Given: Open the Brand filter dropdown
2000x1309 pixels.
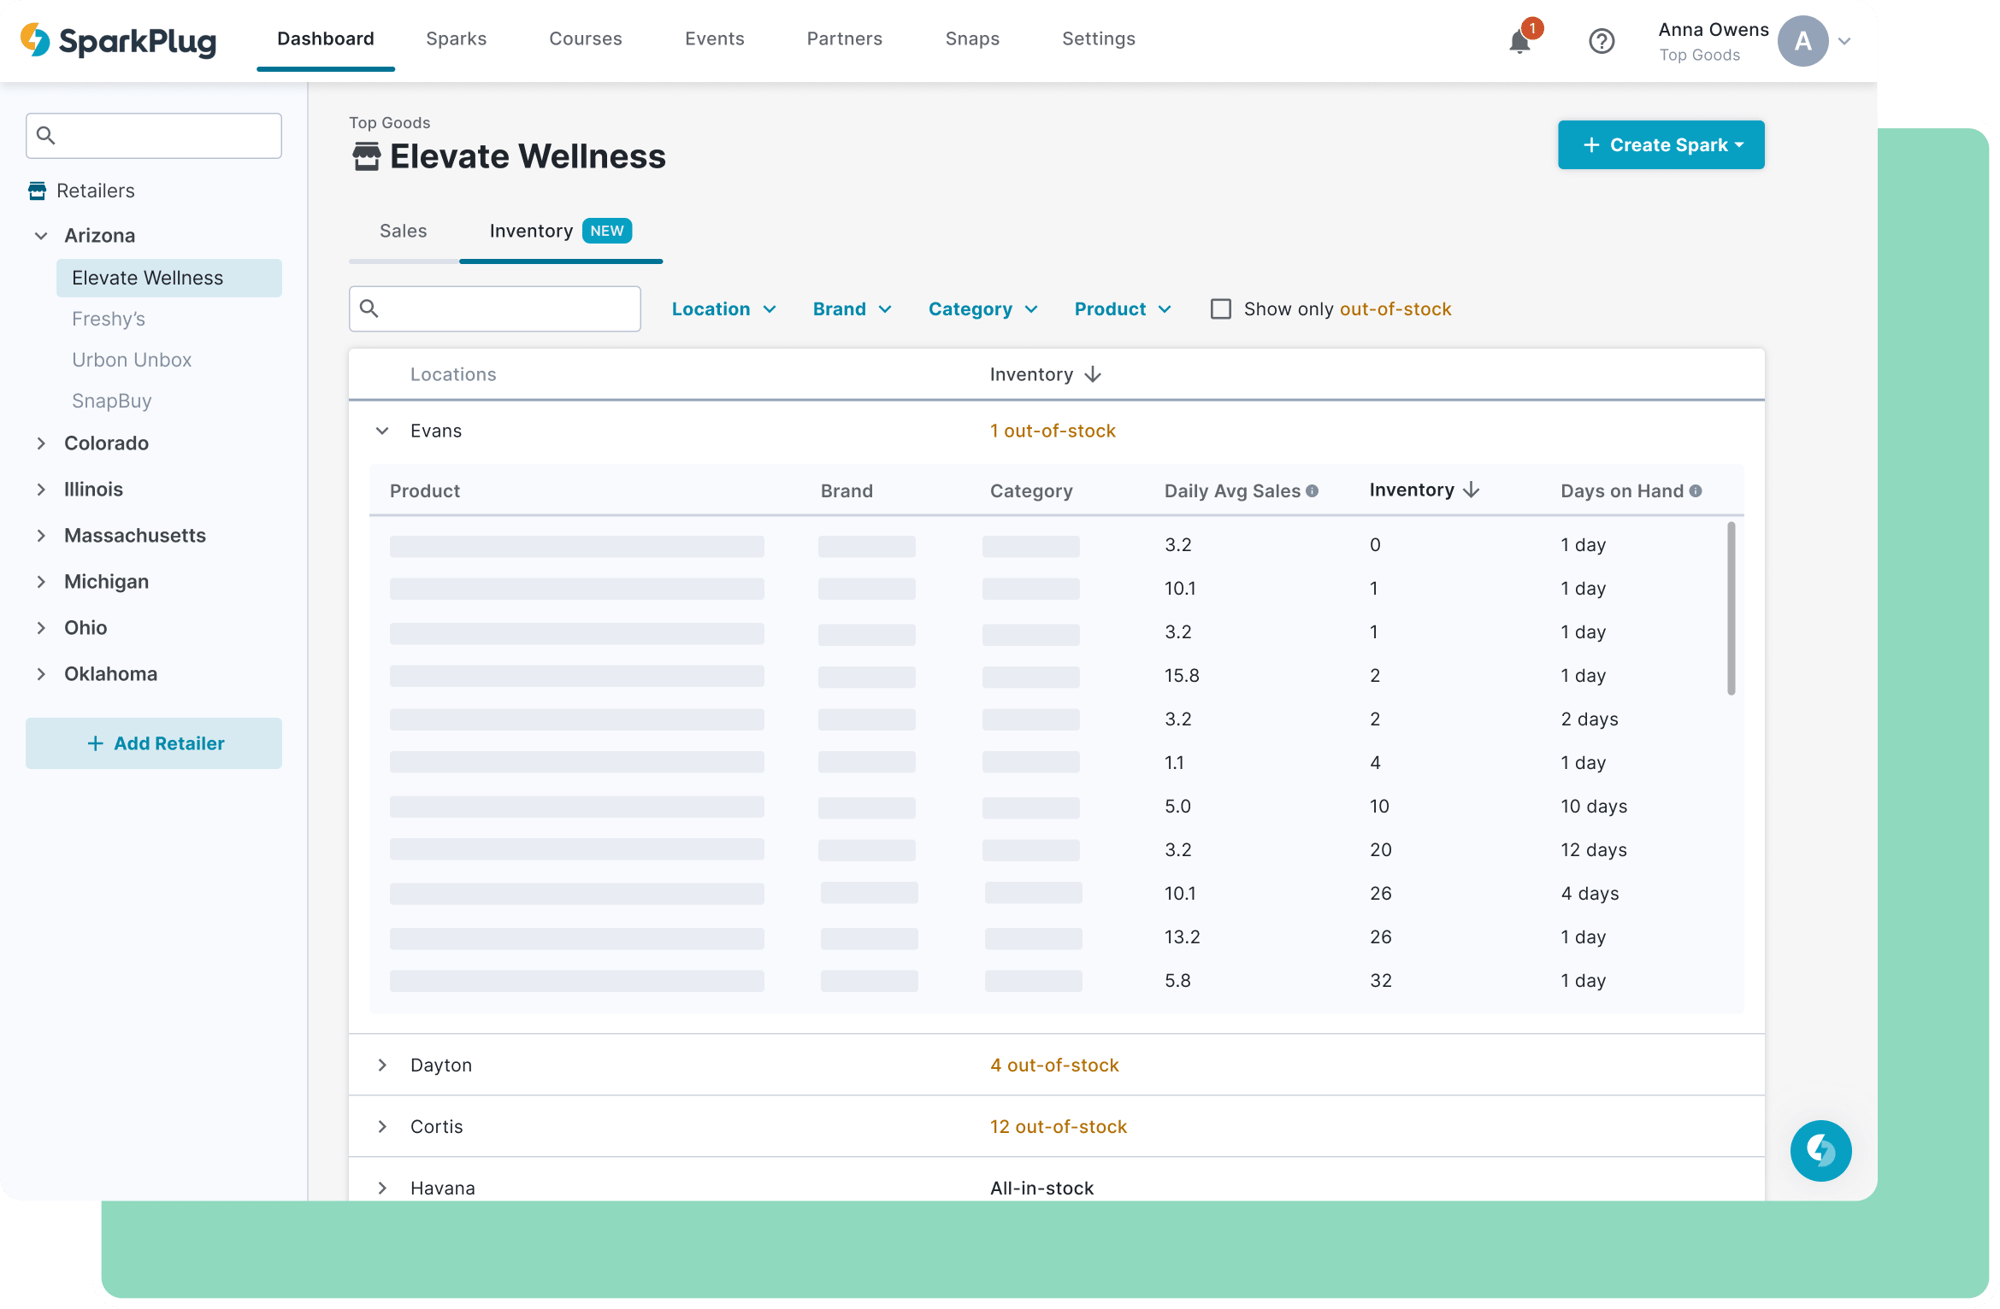Looking at the screenshot, I should click(851, 309).
